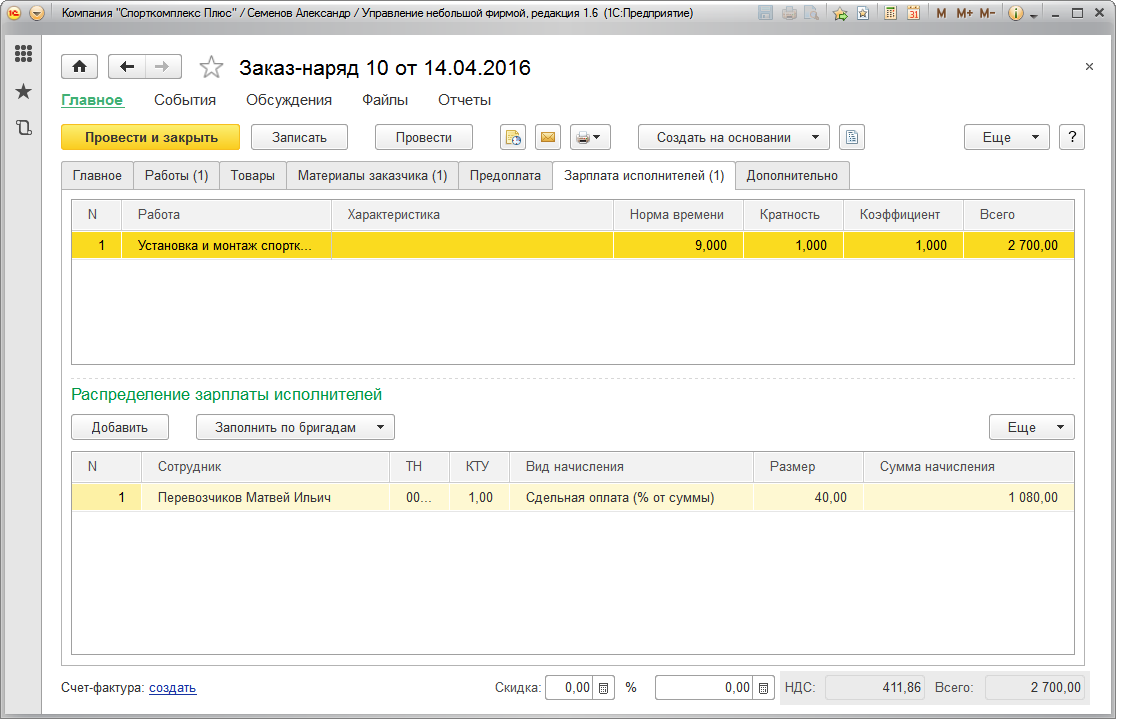Expand Заполнить по бригадам dropdown

coord(295,427)
